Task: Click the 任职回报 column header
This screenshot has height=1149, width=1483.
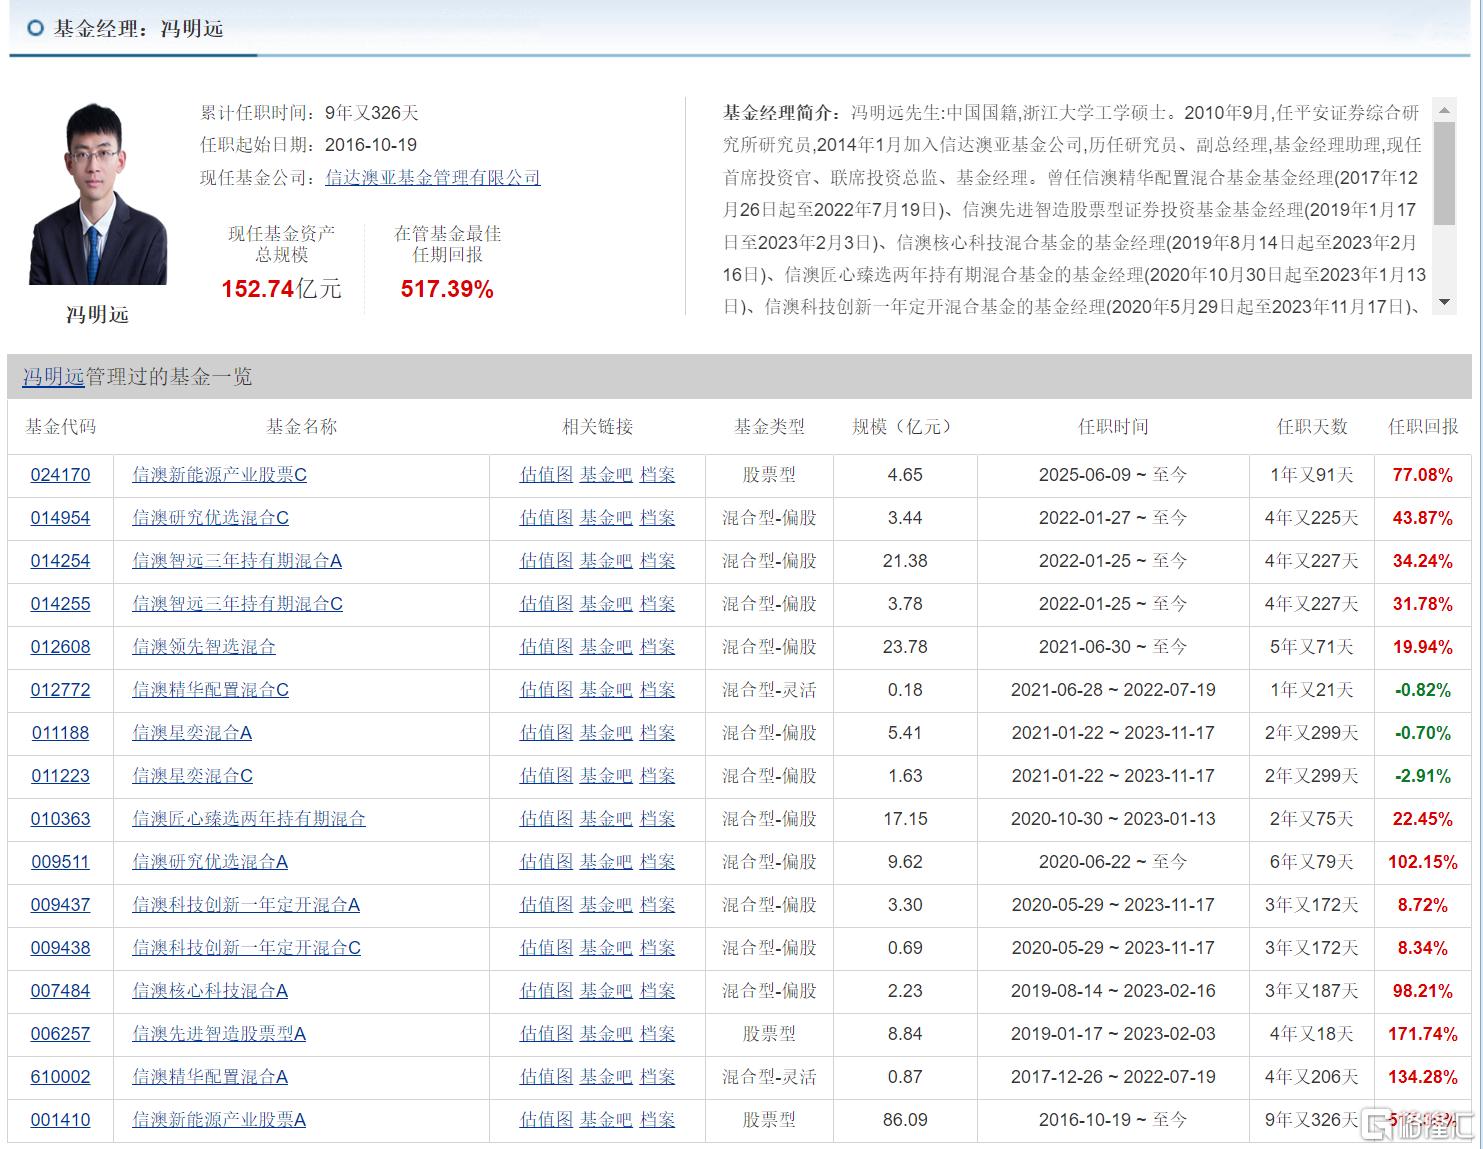Action: point(1422,427)
